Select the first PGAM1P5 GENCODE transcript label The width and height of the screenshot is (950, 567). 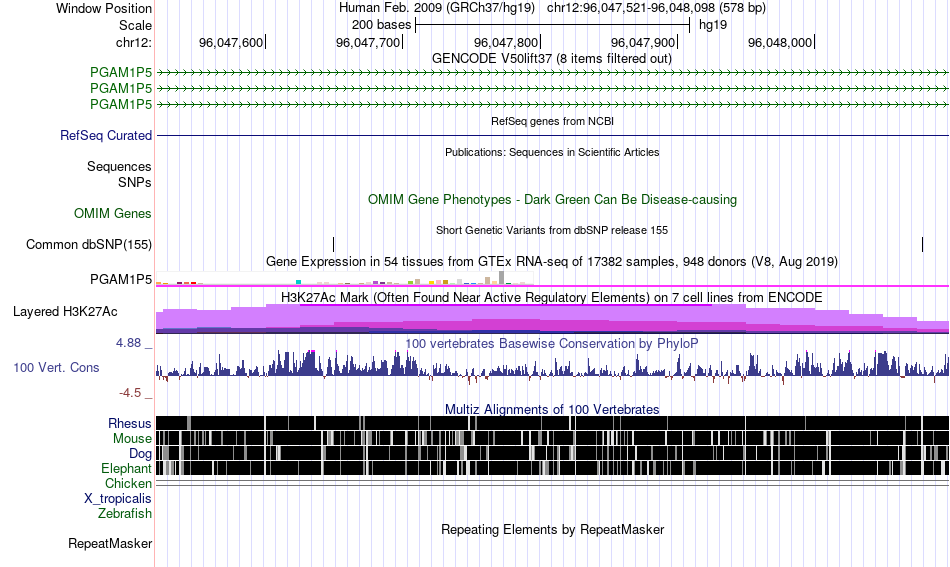[x=121, y=73]
